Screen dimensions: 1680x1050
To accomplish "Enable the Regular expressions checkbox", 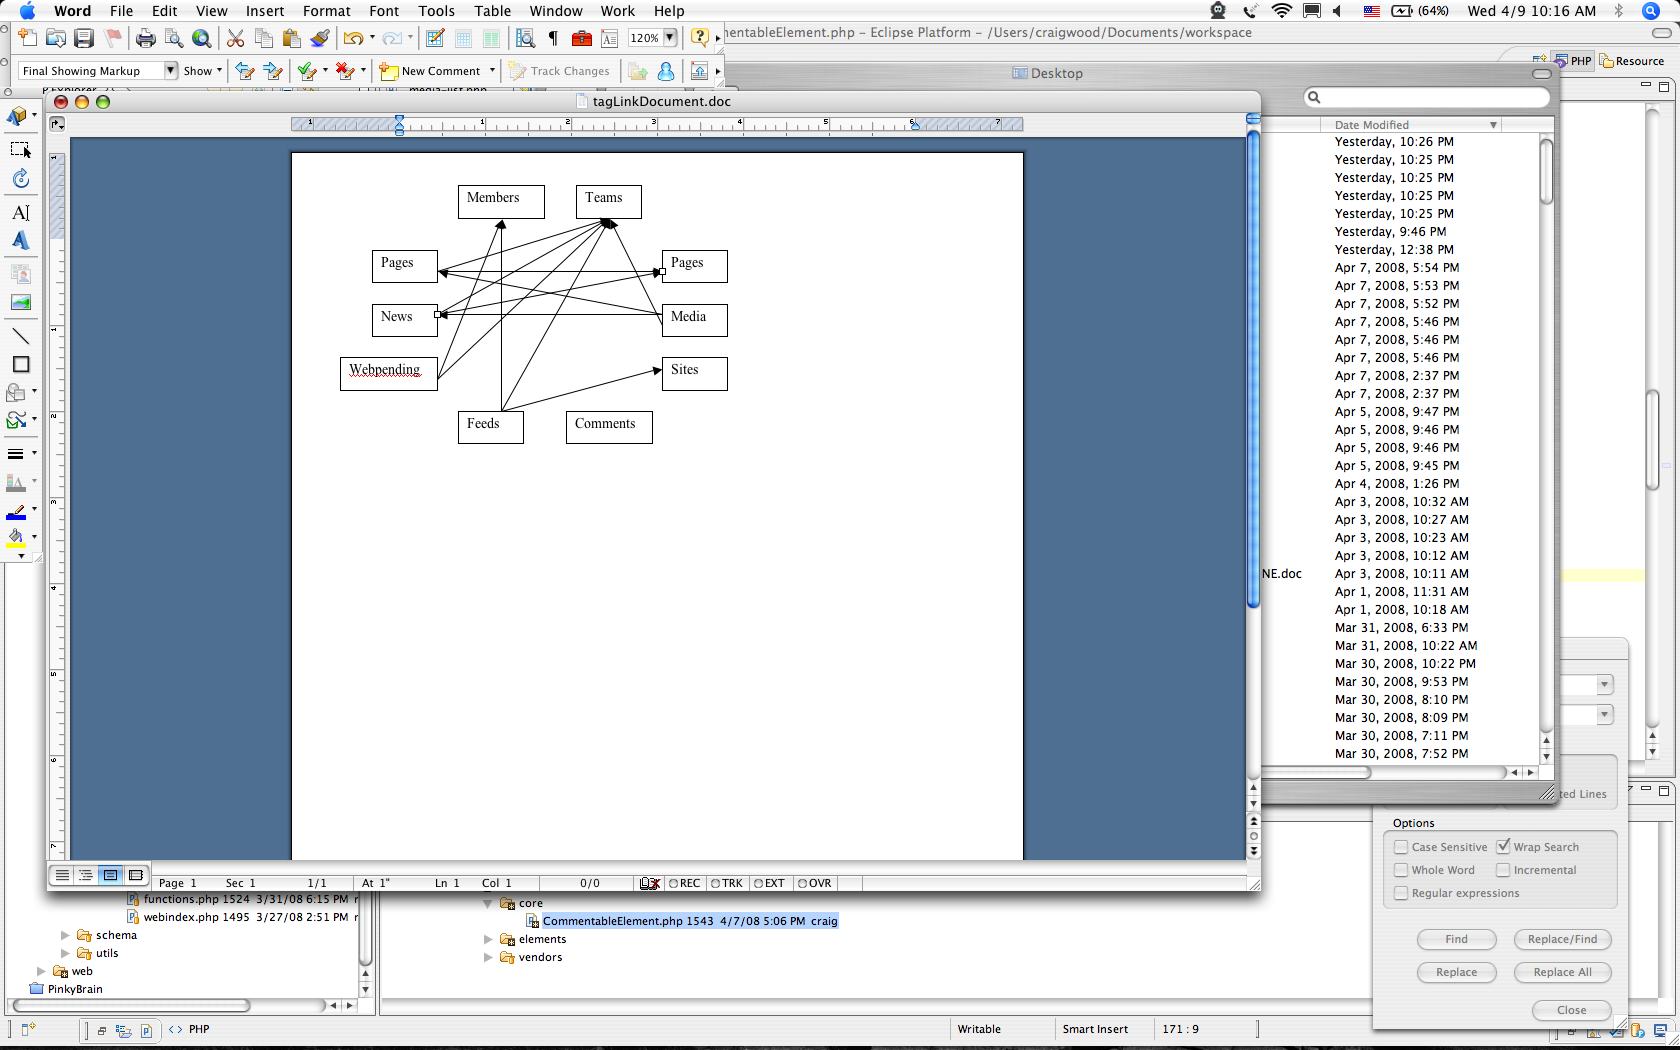I will click(1401, 893).
